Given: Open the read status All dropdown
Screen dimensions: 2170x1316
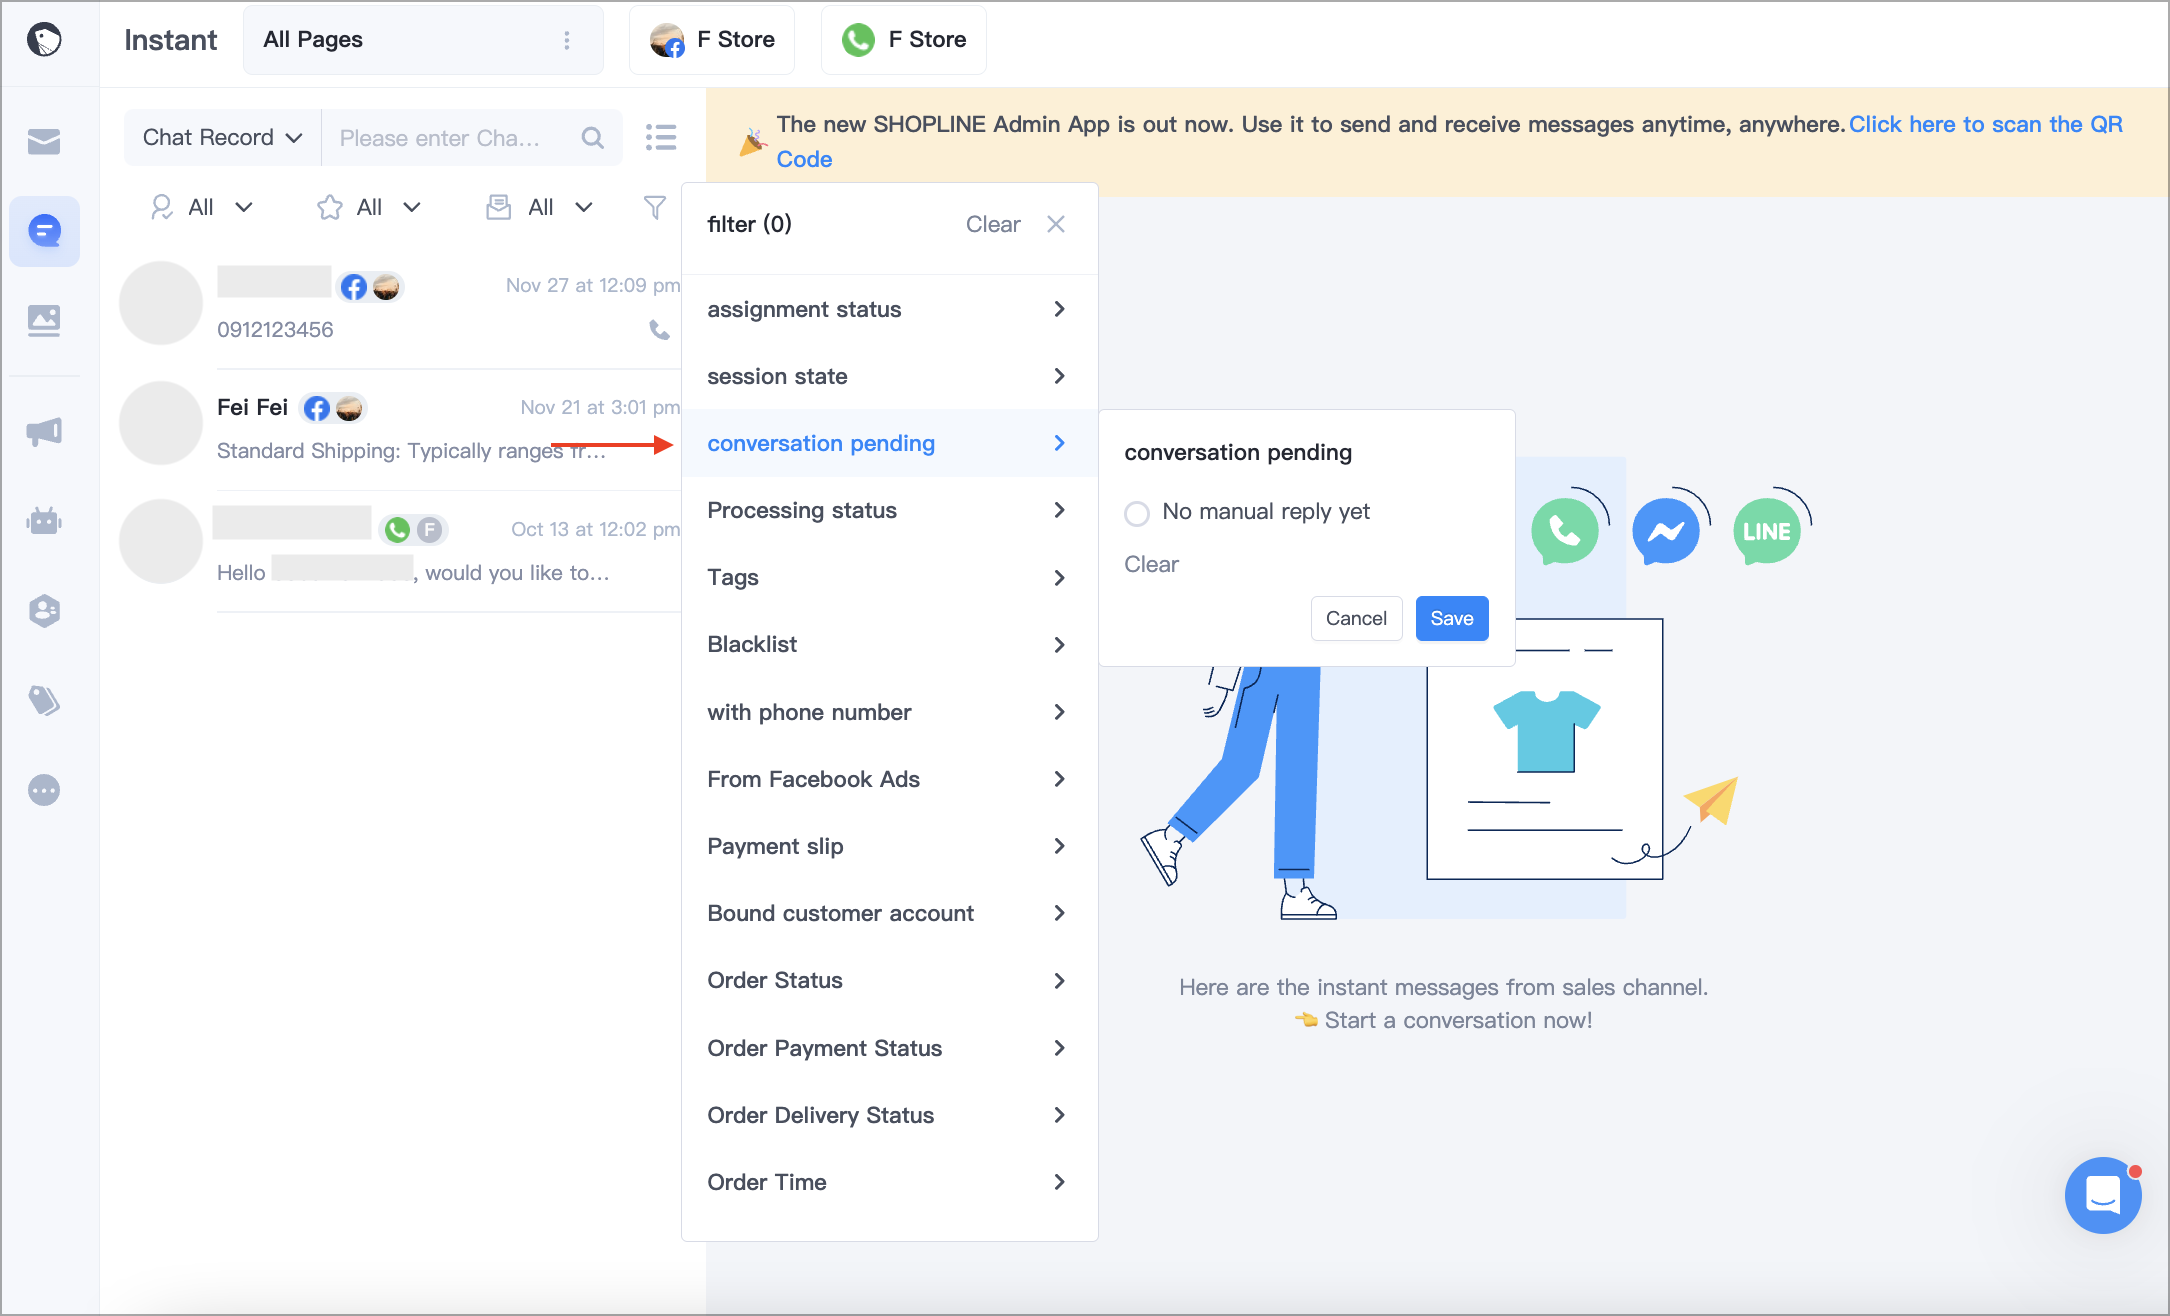Looking at the screenshot, I should pos(540,207).
